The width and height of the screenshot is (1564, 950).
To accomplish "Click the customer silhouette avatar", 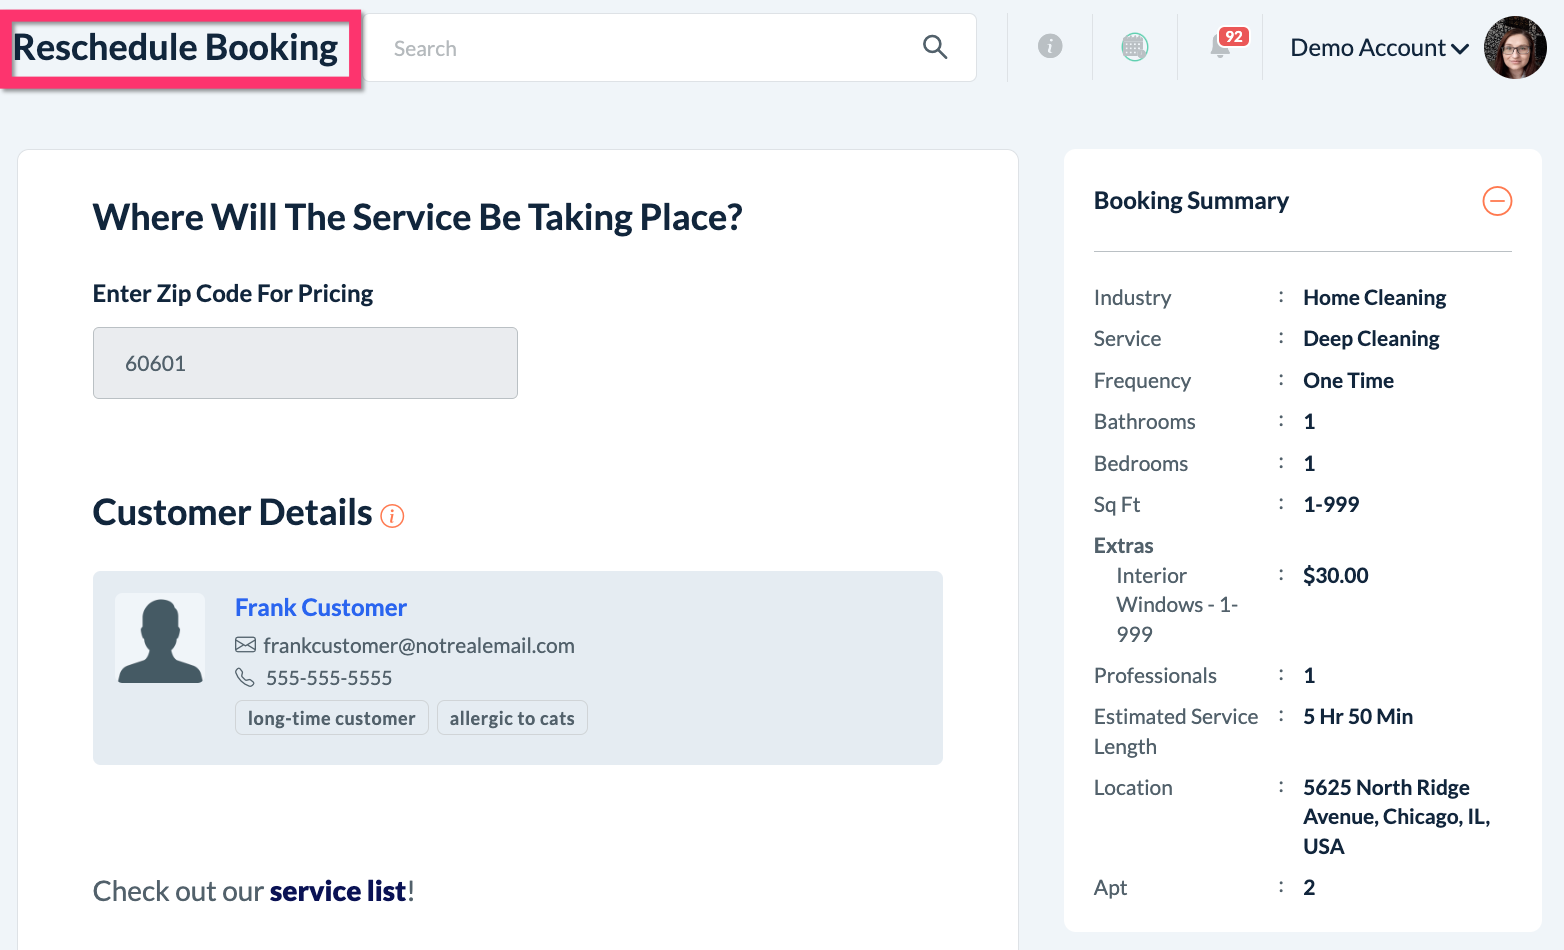I will [160, 639].
